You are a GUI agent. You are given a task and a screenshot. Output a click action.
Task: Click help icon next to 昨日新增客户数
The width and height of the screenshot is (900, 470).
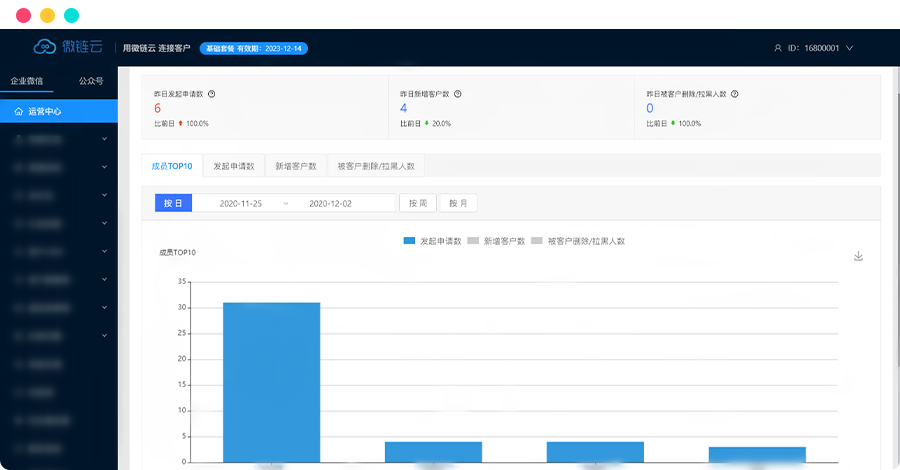[x=457, y=94]
